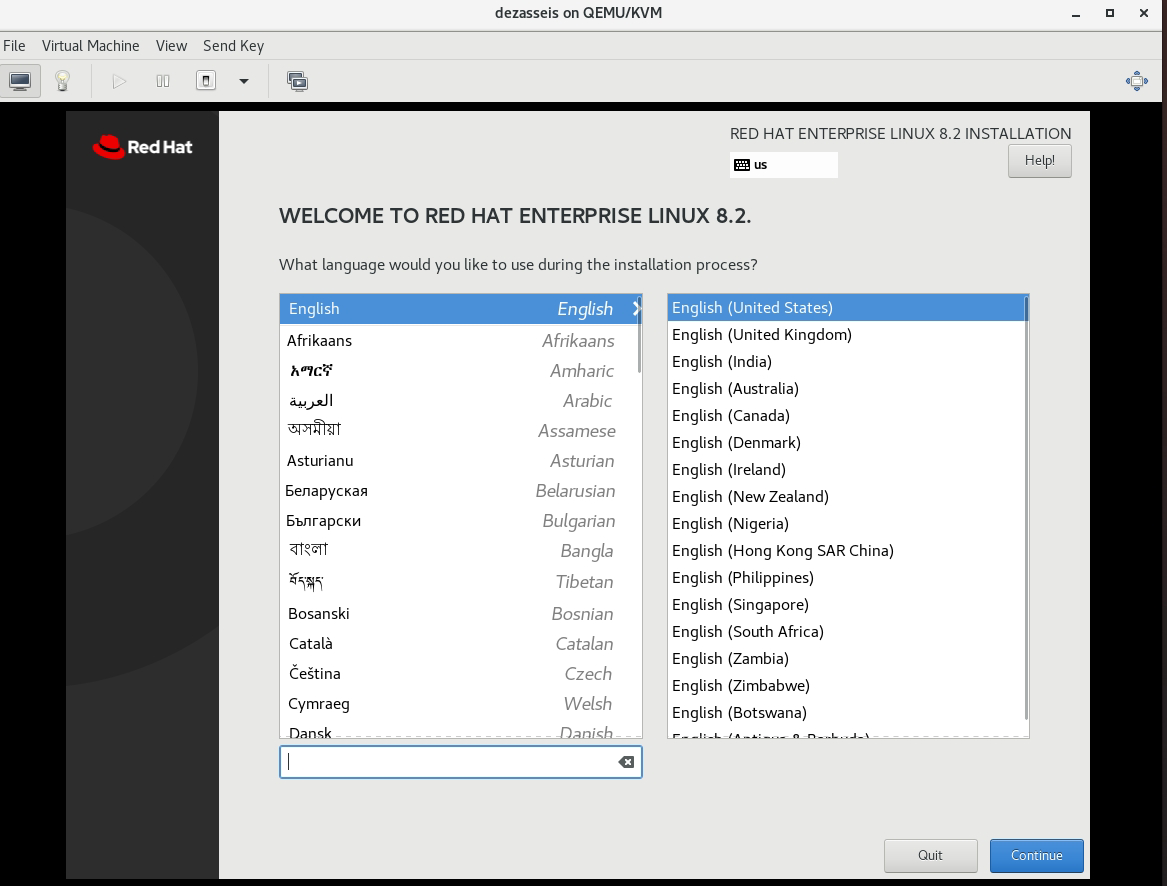Image resolution: width=1167 pixels, height=886 pixels.
Task: Close the QEMU/KVM window
Action: tap(1144, 13)
